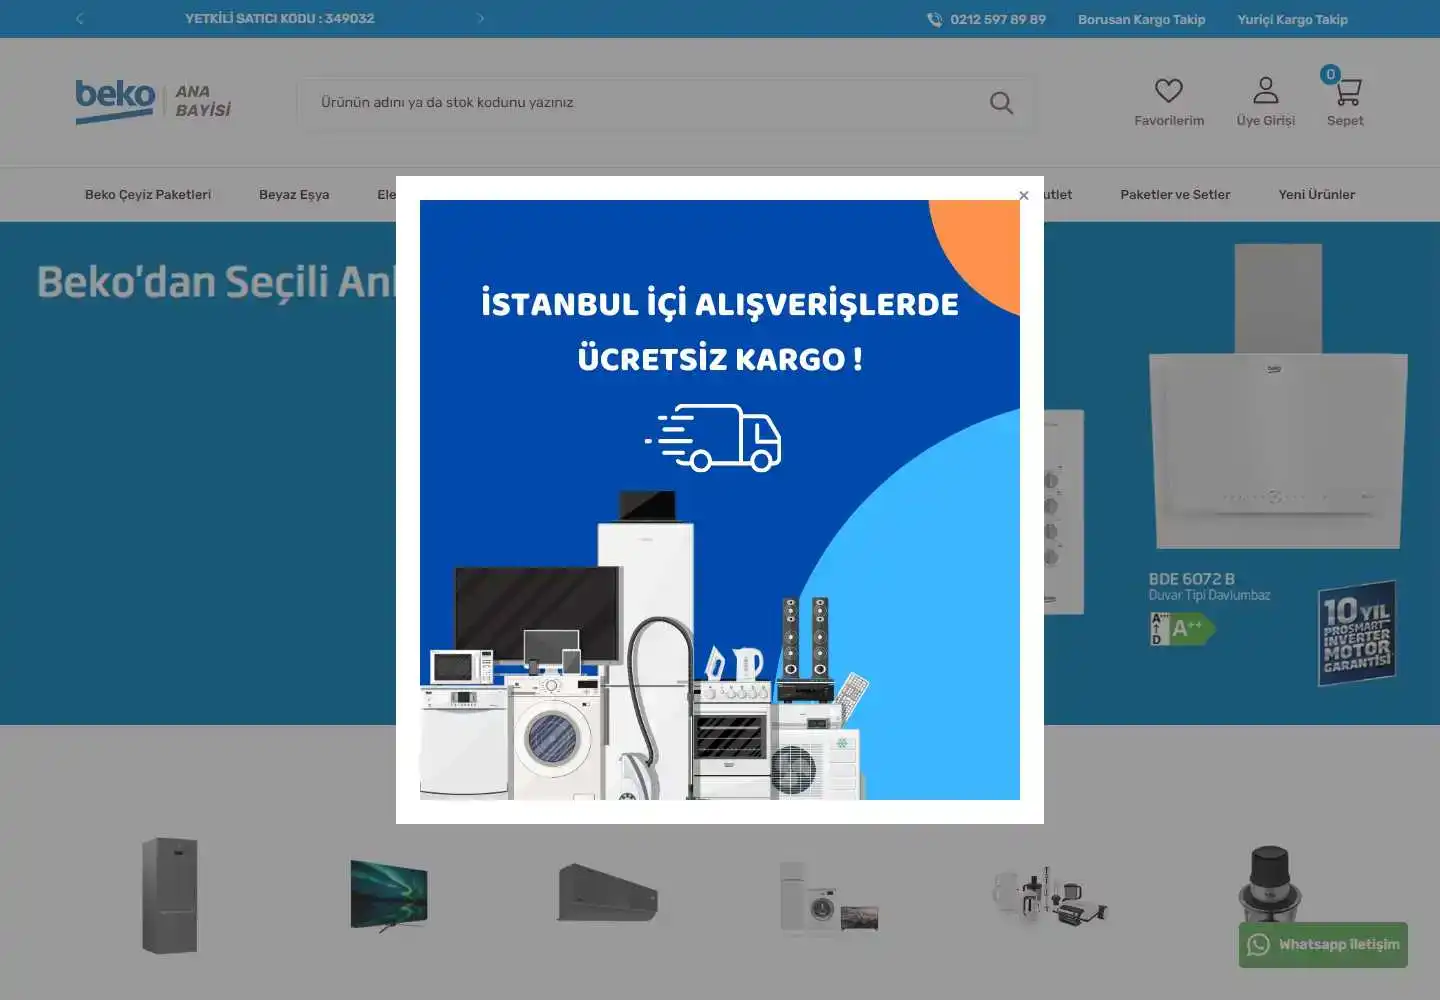This screenshot has height=1000, width=1440.
Task: Click the cart item count badge
Action: click(x=1330, y=74)
